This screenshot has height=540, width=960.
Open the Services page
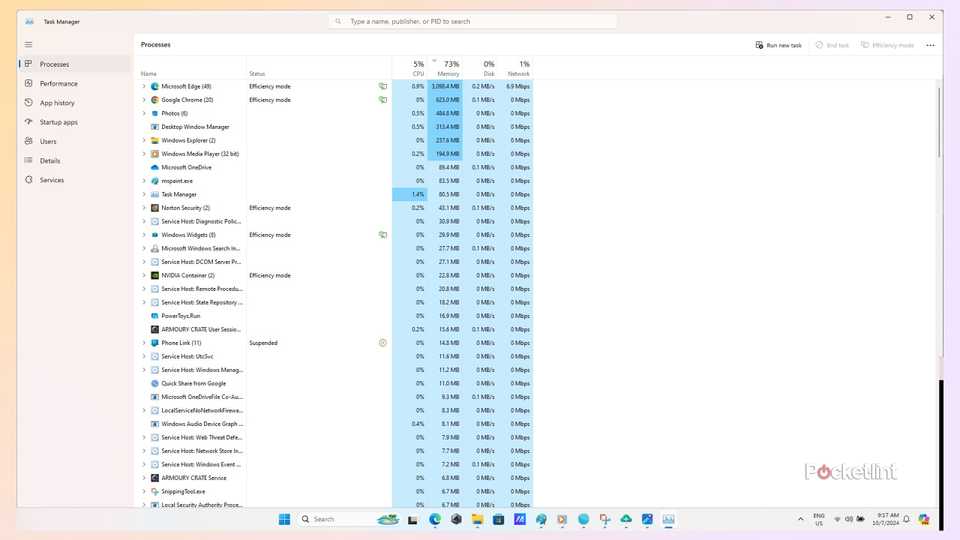coord(75,180)
